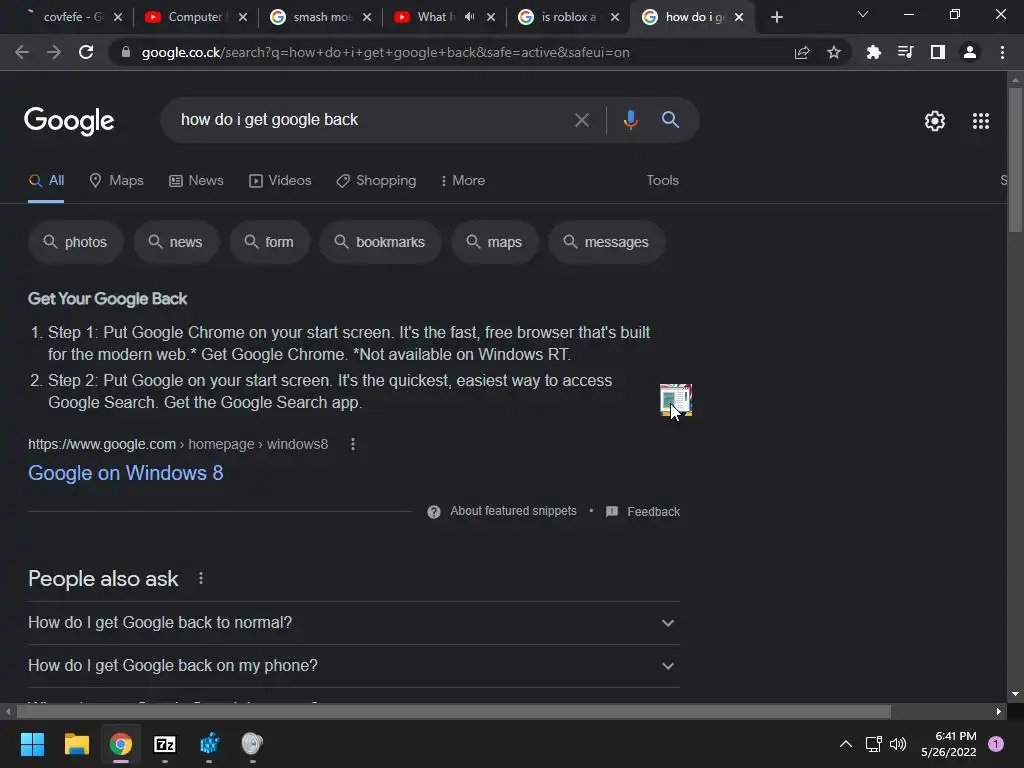The image size is (1024, 768).
Task: Refine search with messages chip
Action: (x=607, y=242)
